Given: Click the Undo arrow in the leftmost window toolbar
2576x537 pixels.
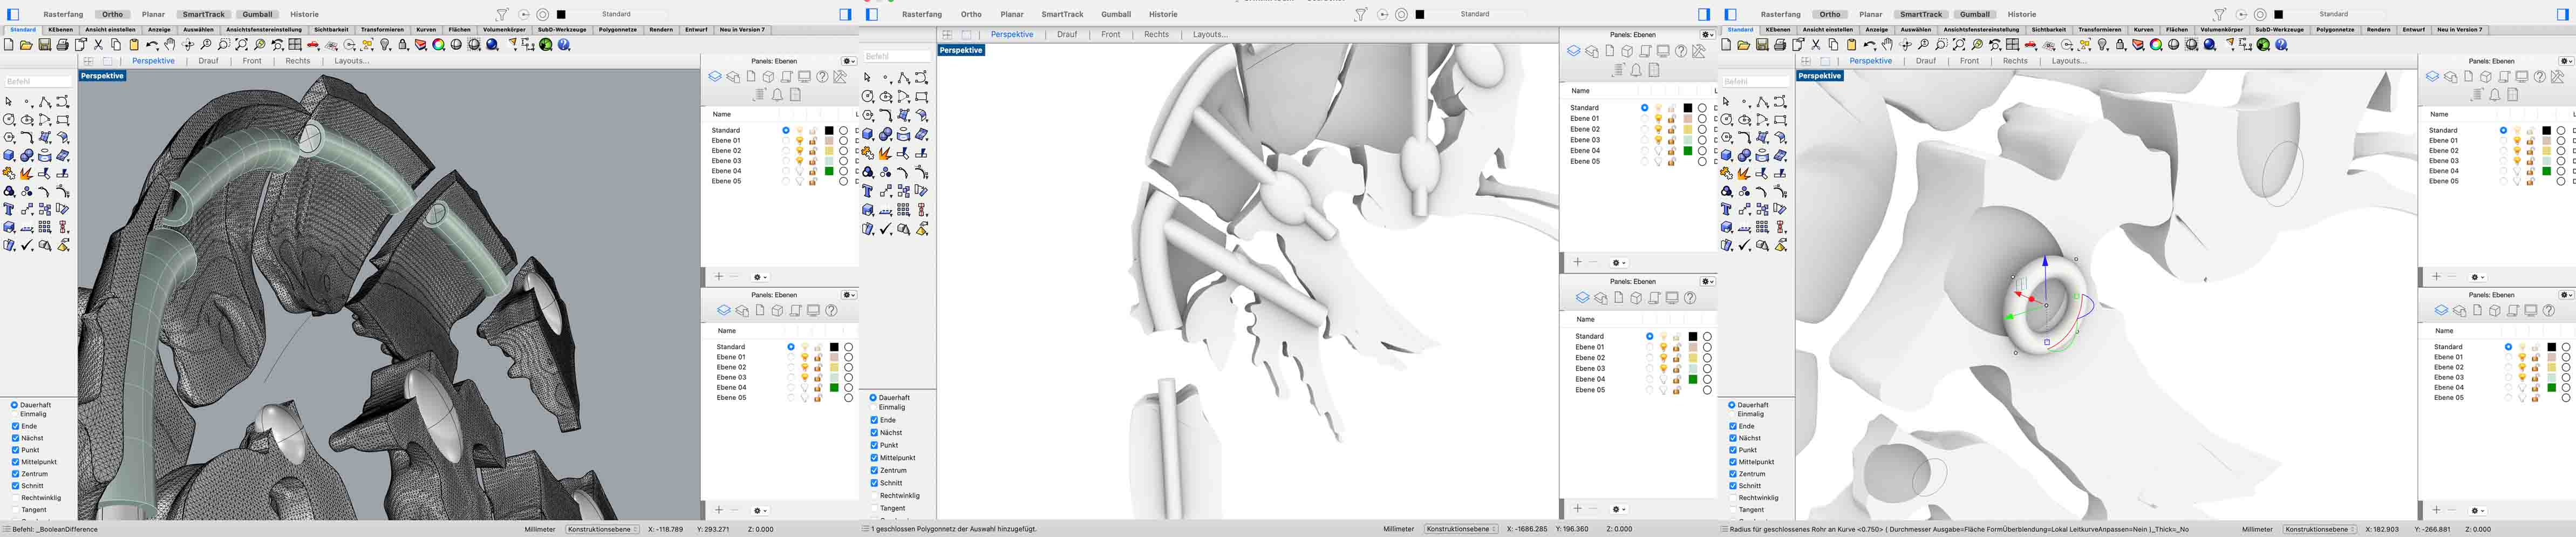Looking at the screenshot, I should [x=151, y=45].
